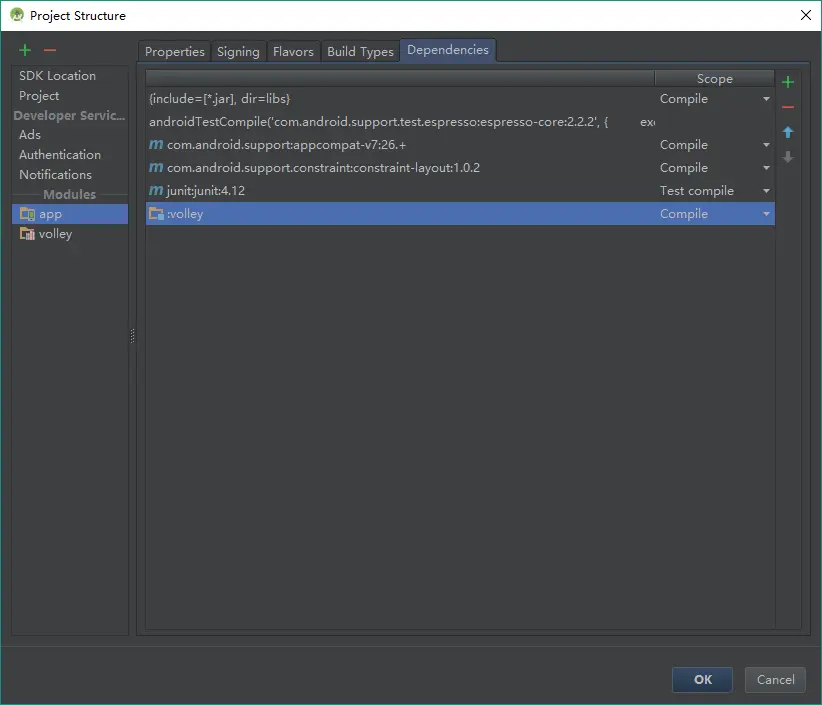Open scope dropdown for libs jar dependency

pyautogui.click(x=766, y=99)
